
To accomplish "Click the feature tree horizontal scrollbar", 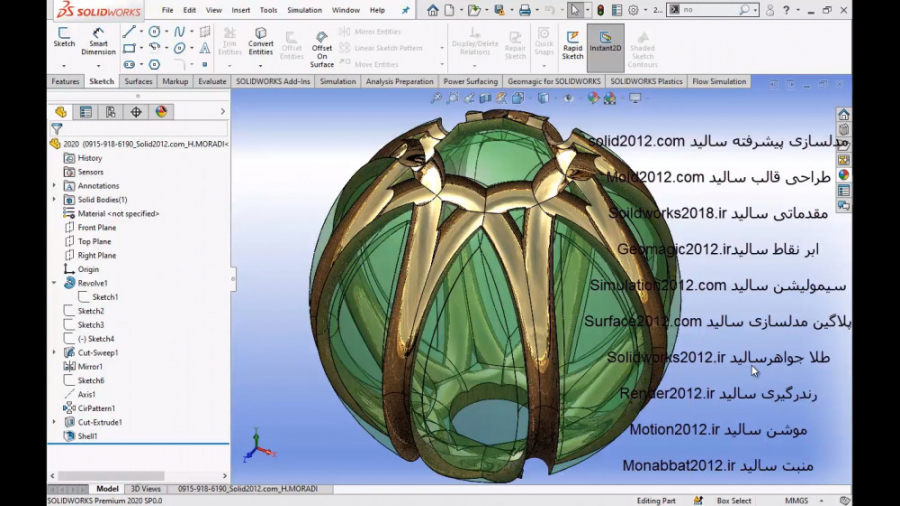I will point(111,476).
